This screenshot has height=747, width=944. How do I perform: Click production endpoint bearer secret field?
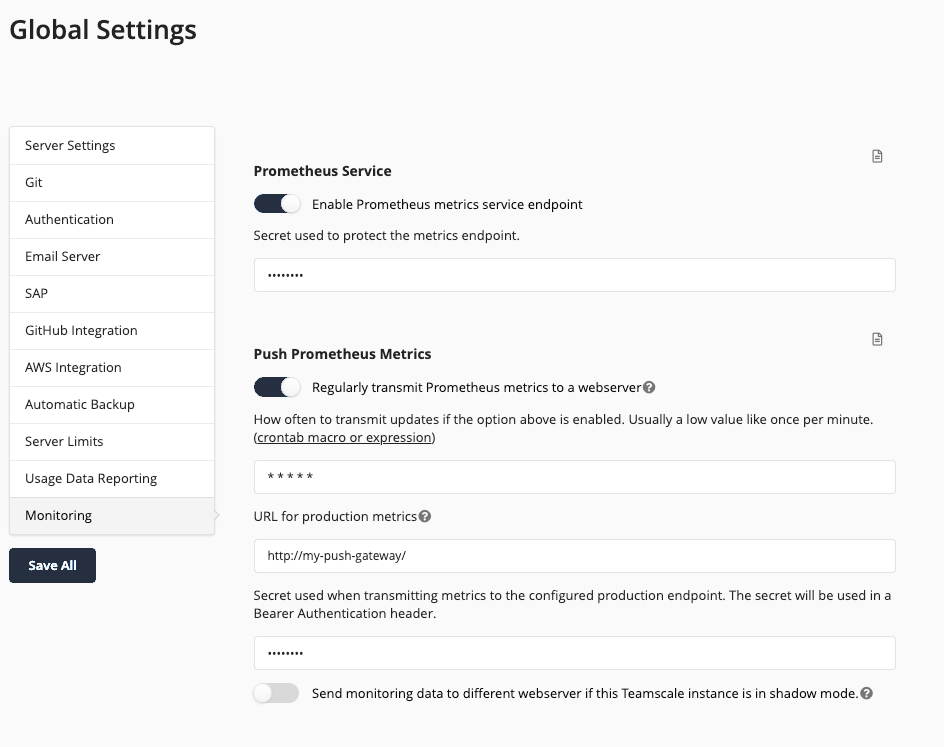574,653
